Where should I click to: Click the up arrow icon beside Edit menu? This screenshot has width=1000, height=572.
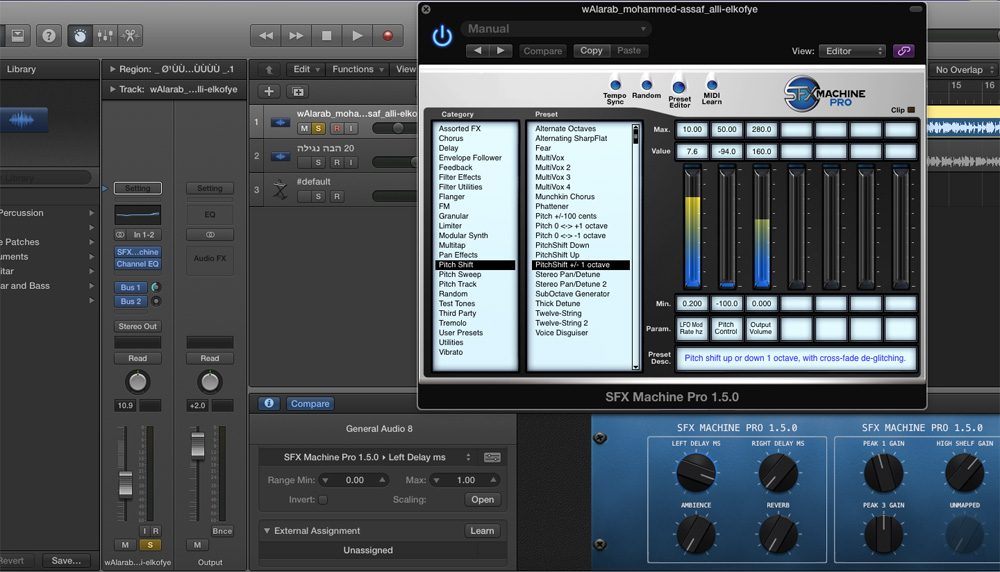tap(269, 70)
